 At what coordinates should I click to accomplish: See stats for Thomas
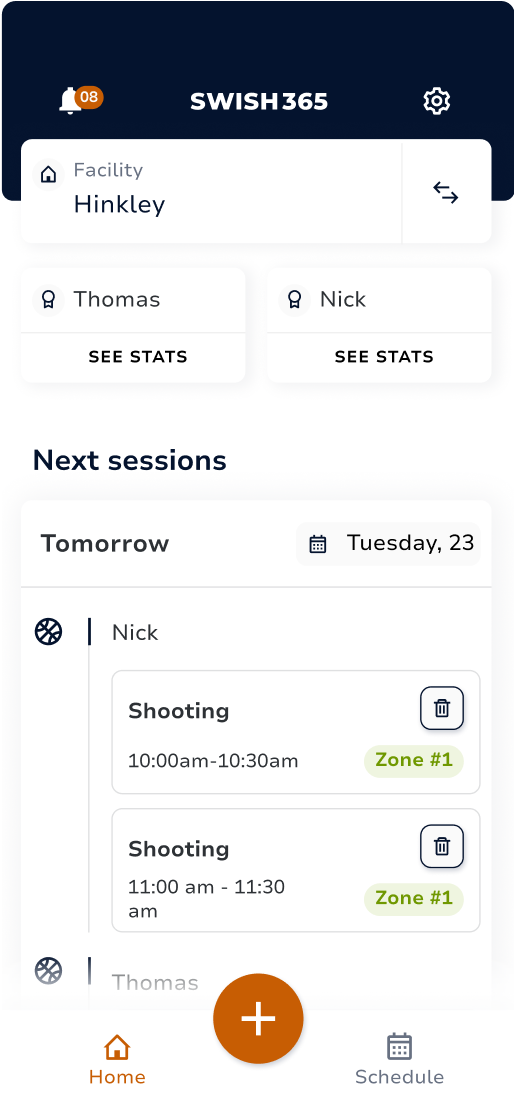(x=138, y=357)
